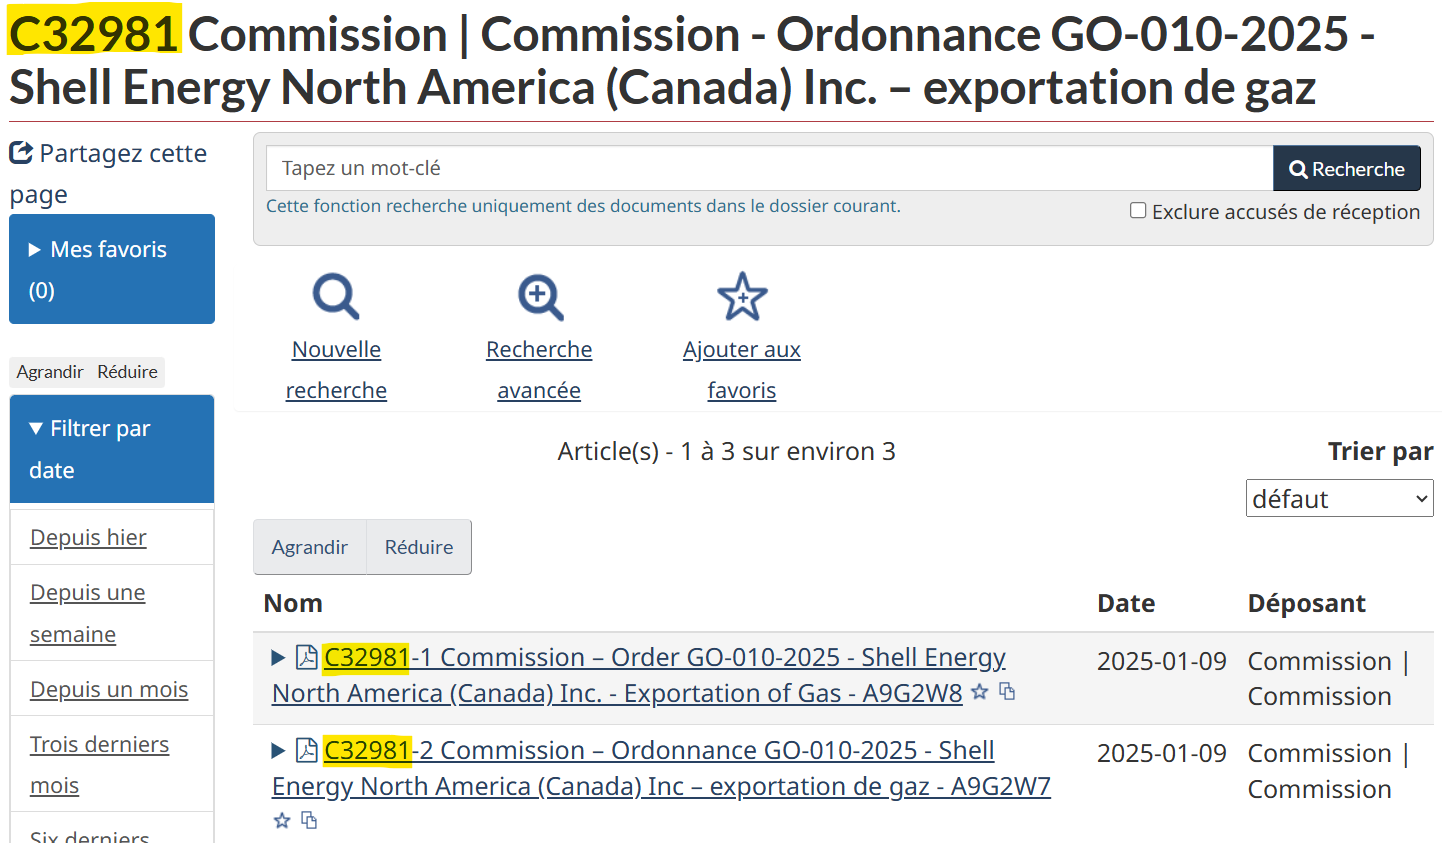1442x843 pixels.
Task: Click the PDF icon of document C32981-2
Action: point(307,750)
